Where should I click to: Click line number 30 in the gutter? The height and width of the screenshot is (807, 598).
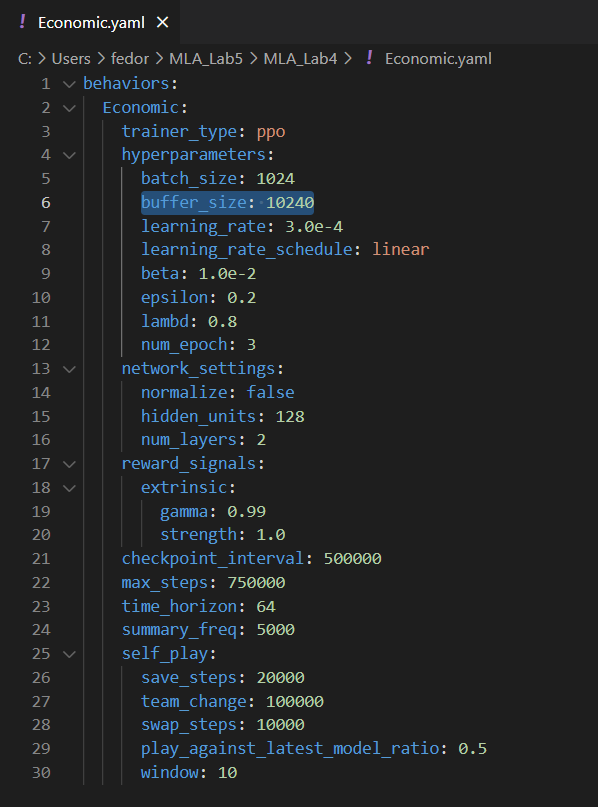pyautogui.click(x=41, y=773)
